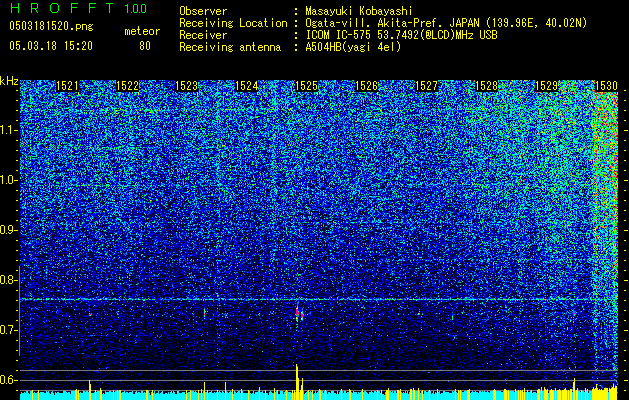The image size is (629, 400).
Task: Click the Receiving Location label
Action: 233,23
